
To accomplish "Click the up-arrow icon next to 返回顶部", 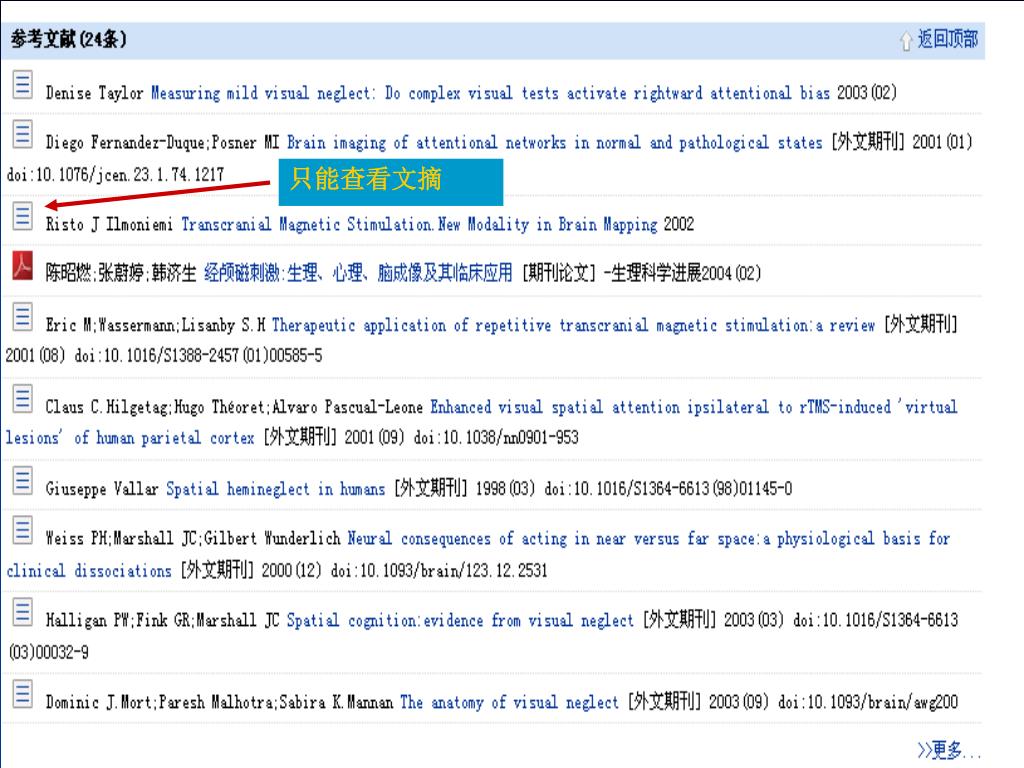I will (x=906, y=40).
